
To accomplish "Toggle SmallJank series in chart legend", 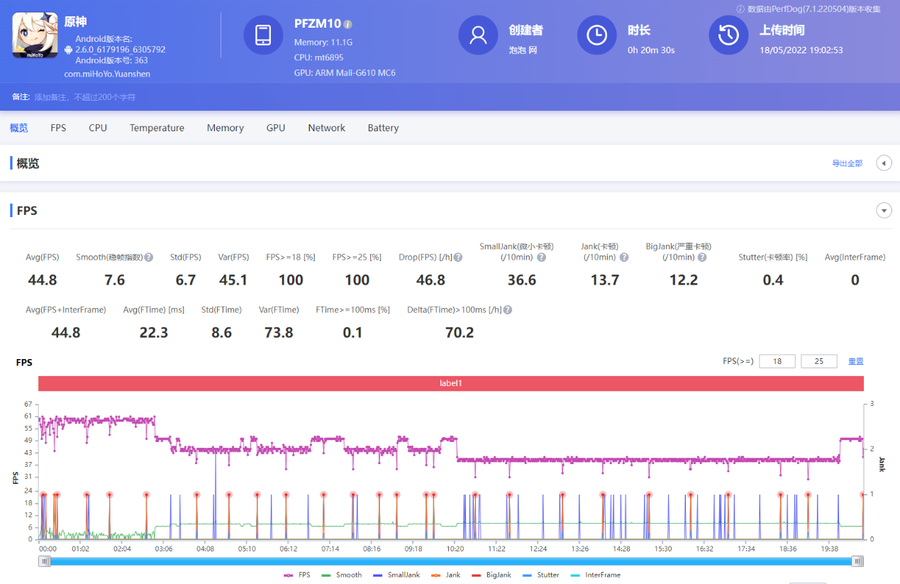I will click(400, 575).
